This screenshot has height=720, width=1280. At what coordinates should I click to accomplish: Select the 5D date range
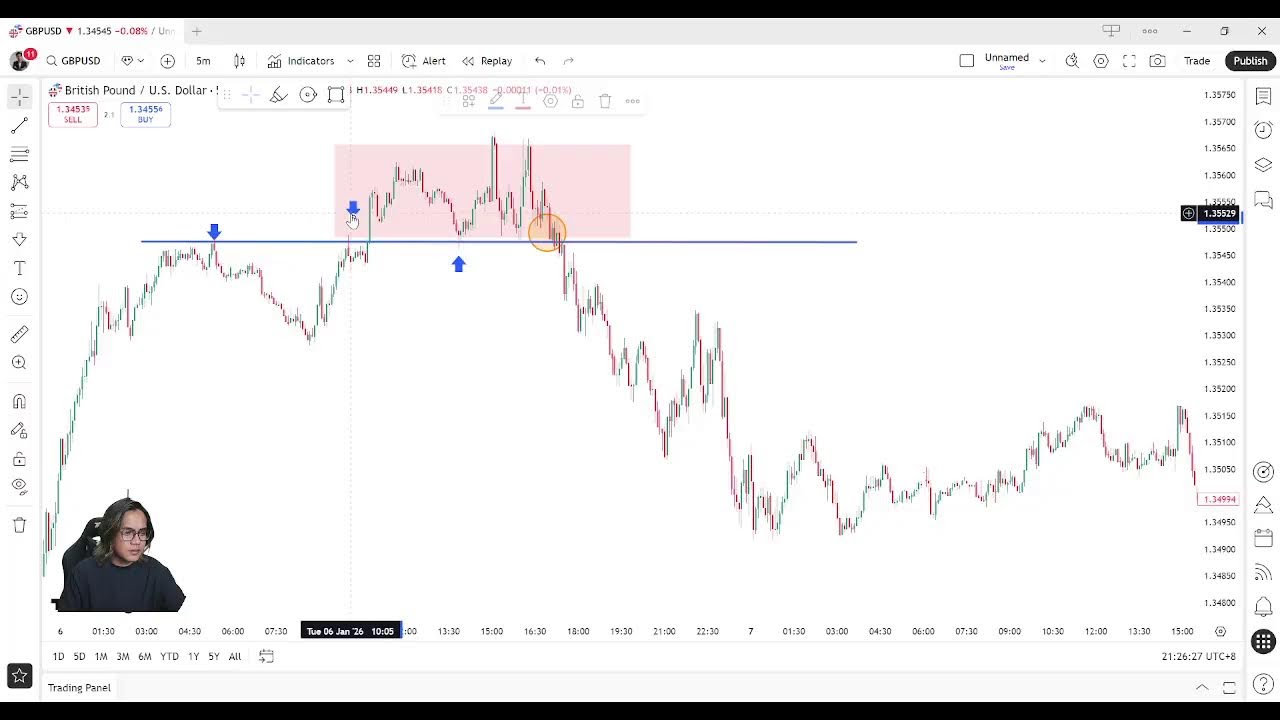click(79, 656)
